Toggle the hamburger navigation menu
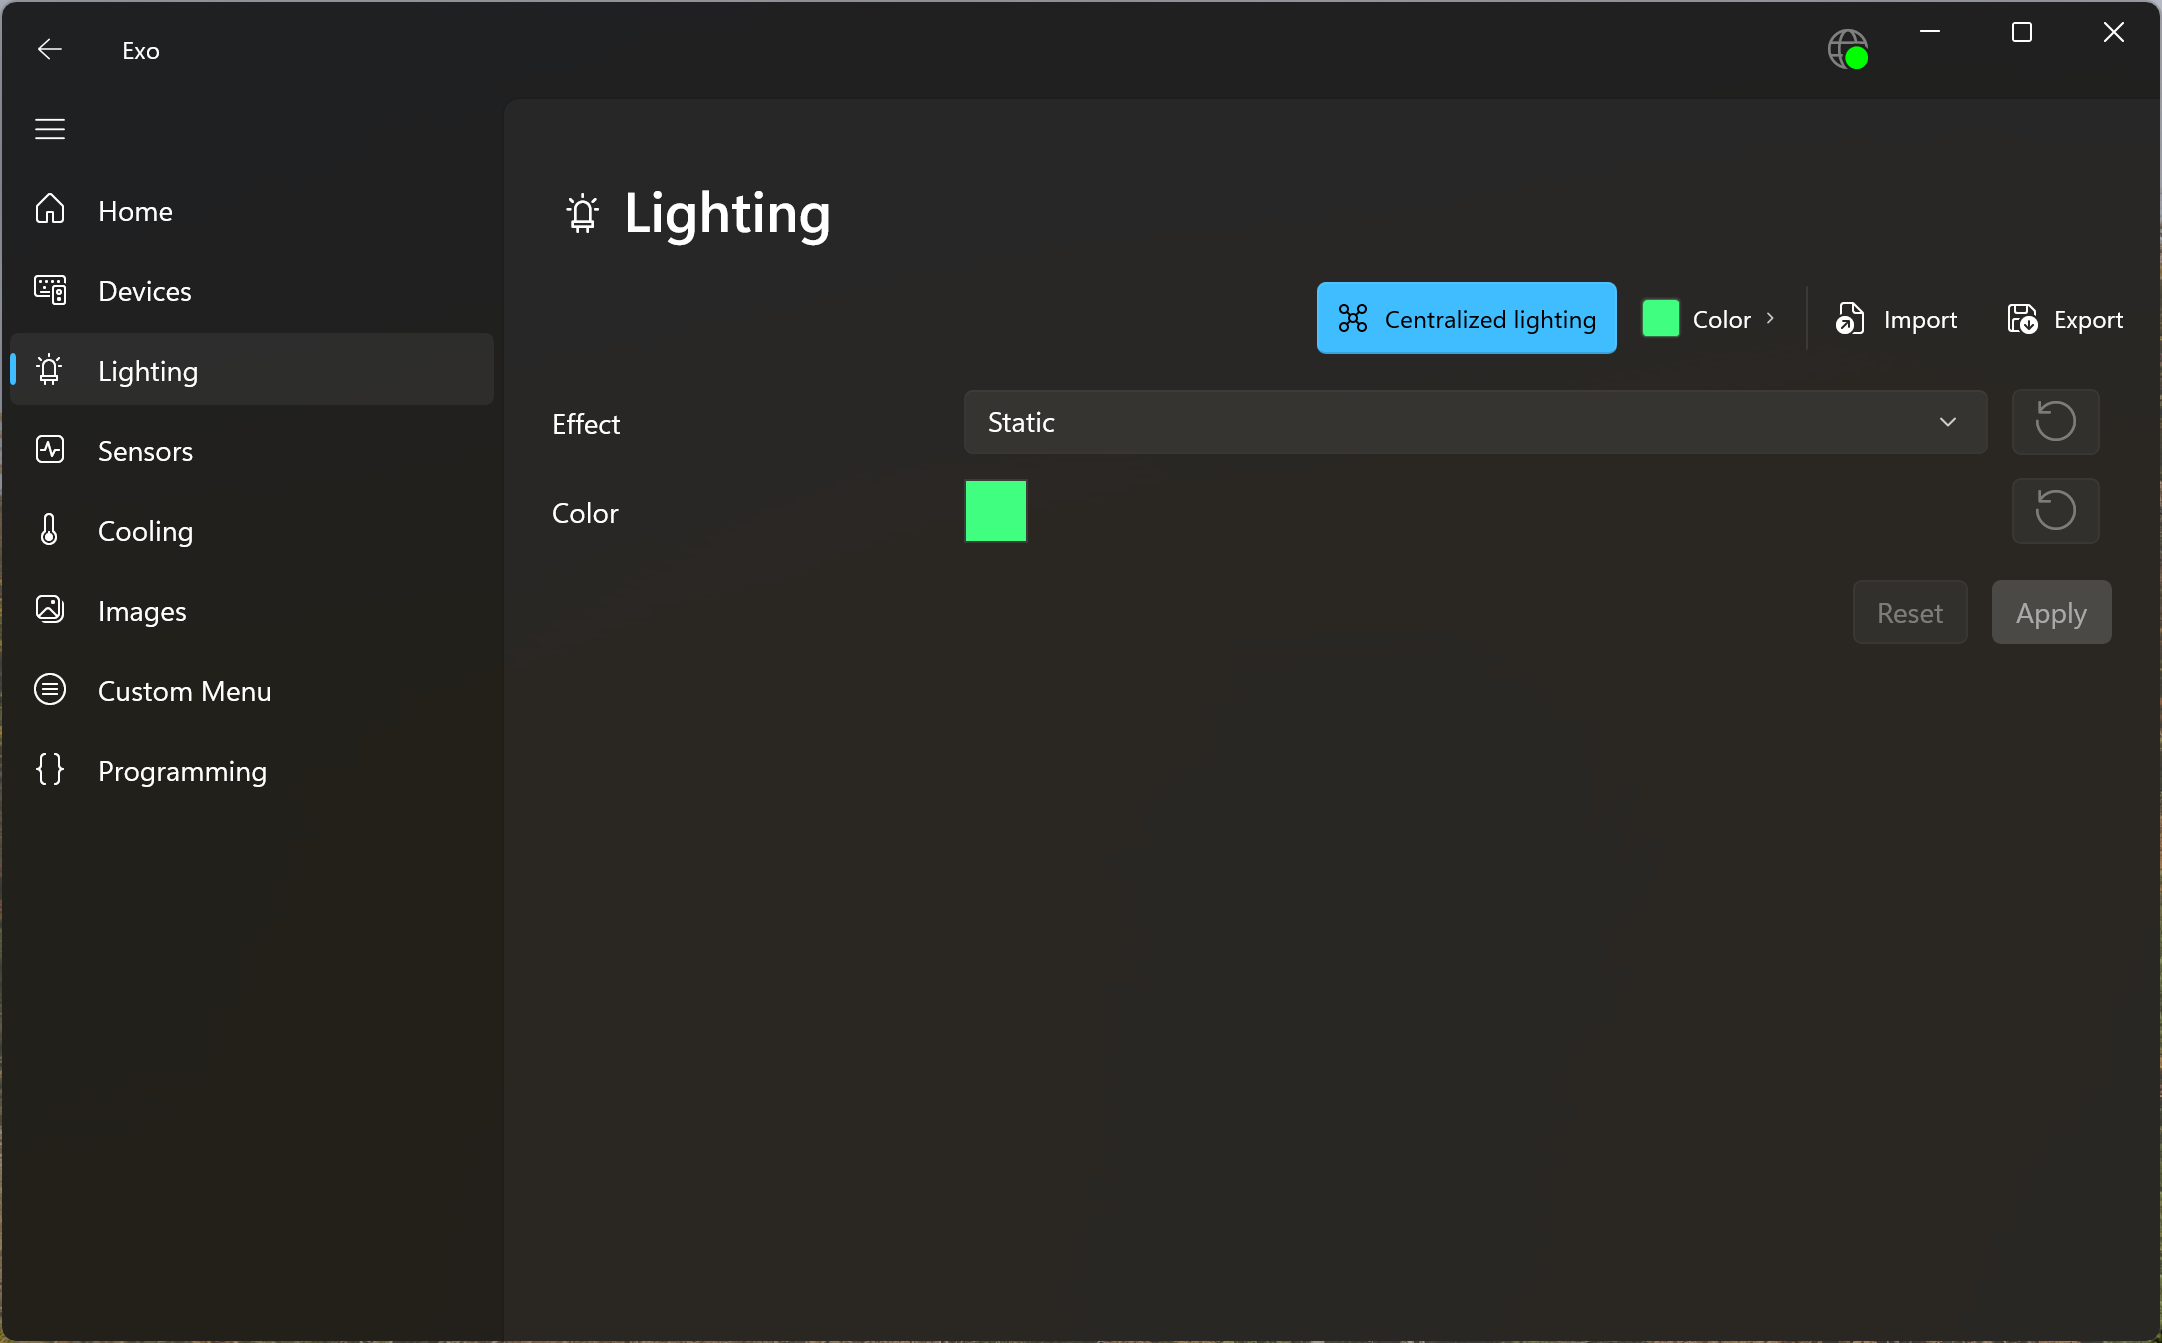This screenshot has height=1343, width=2162. tap(49, 129)
